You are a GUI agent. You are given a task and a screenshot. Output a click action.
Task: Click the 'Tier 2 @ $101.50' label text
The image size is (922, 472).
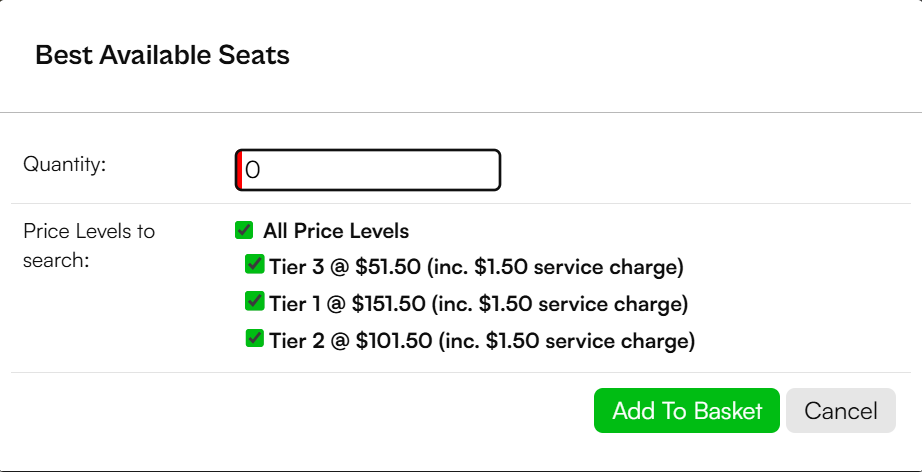(350, 341)
